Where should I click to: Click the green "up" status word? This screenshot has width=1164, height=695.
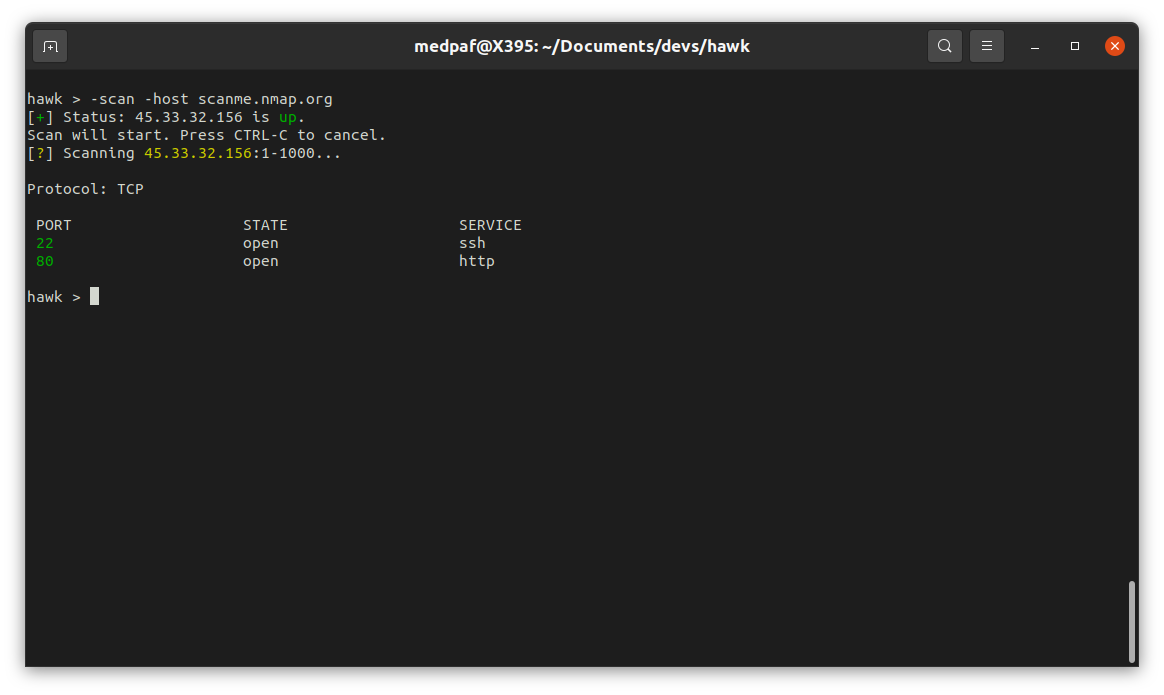[x=287, y=117]
